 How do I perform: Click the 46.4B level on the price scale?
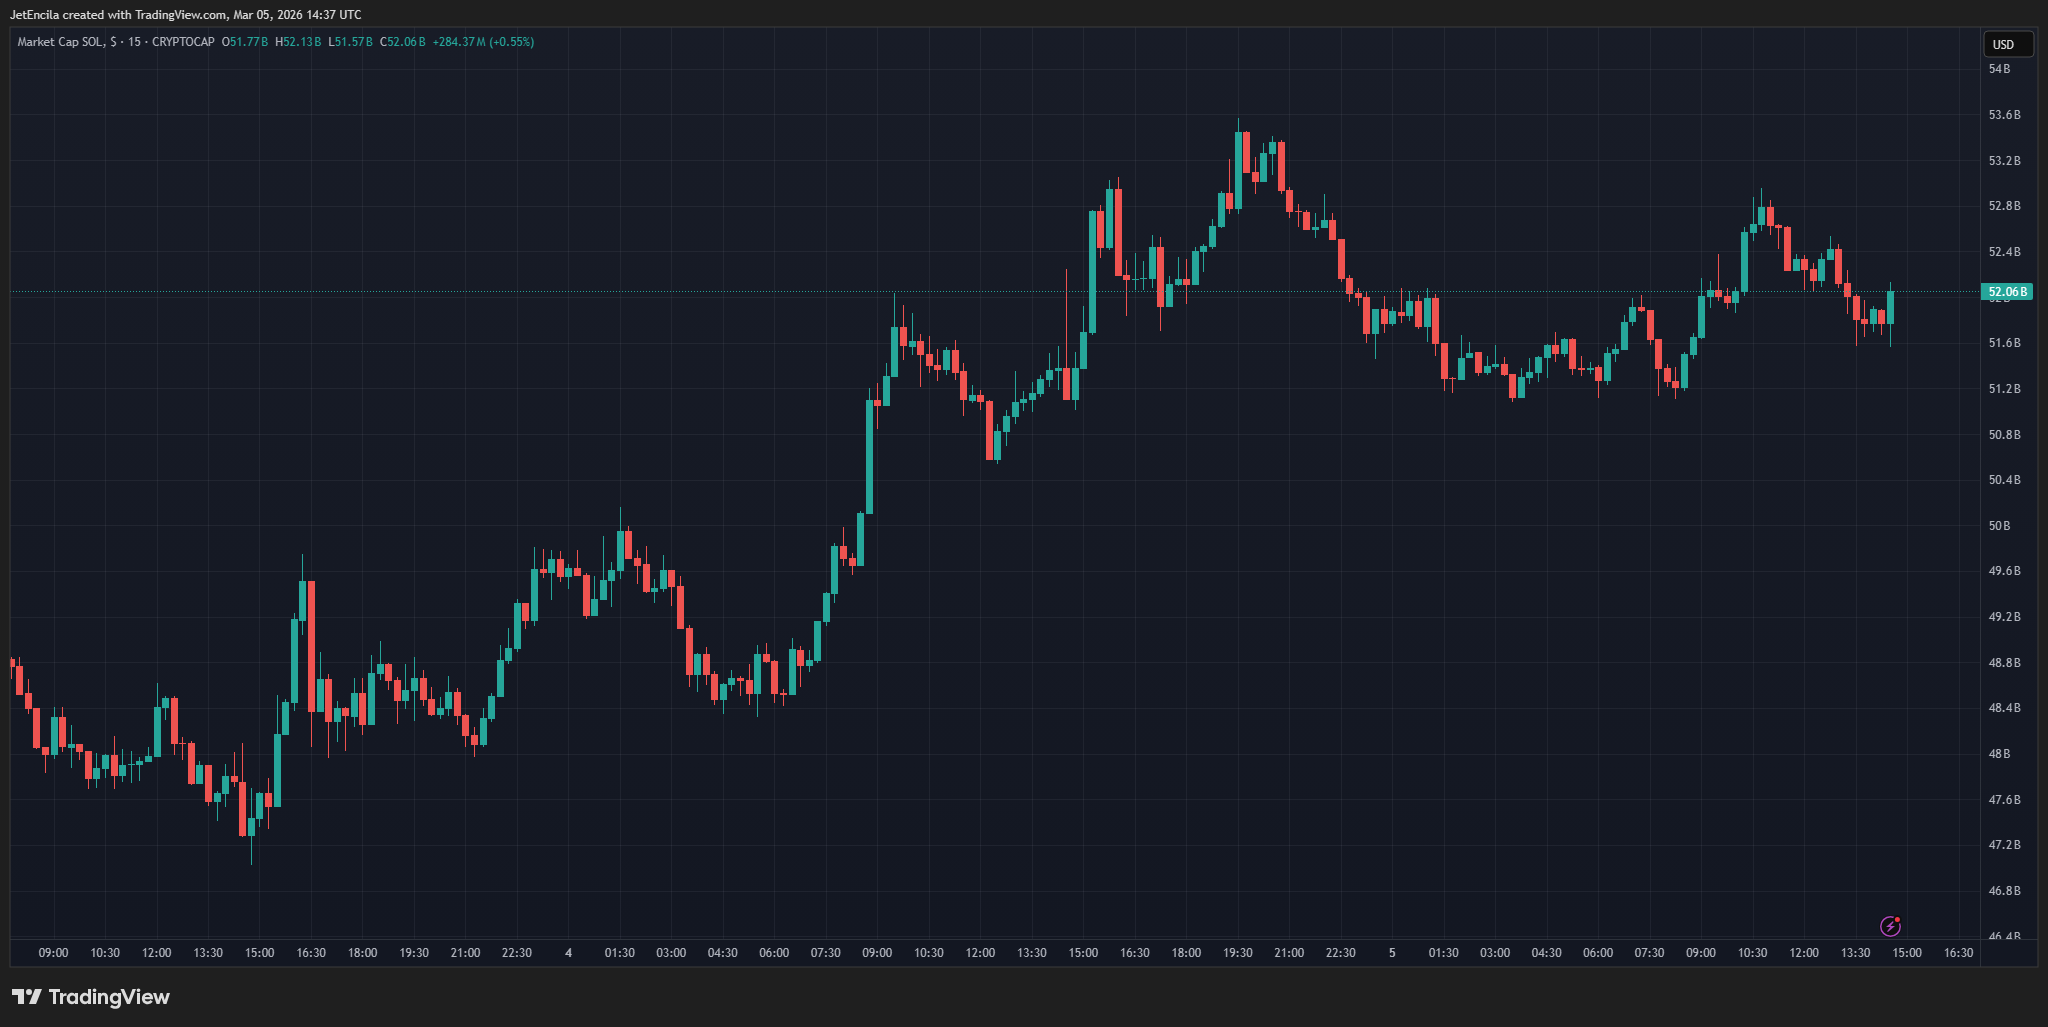tap(2007, 934)
